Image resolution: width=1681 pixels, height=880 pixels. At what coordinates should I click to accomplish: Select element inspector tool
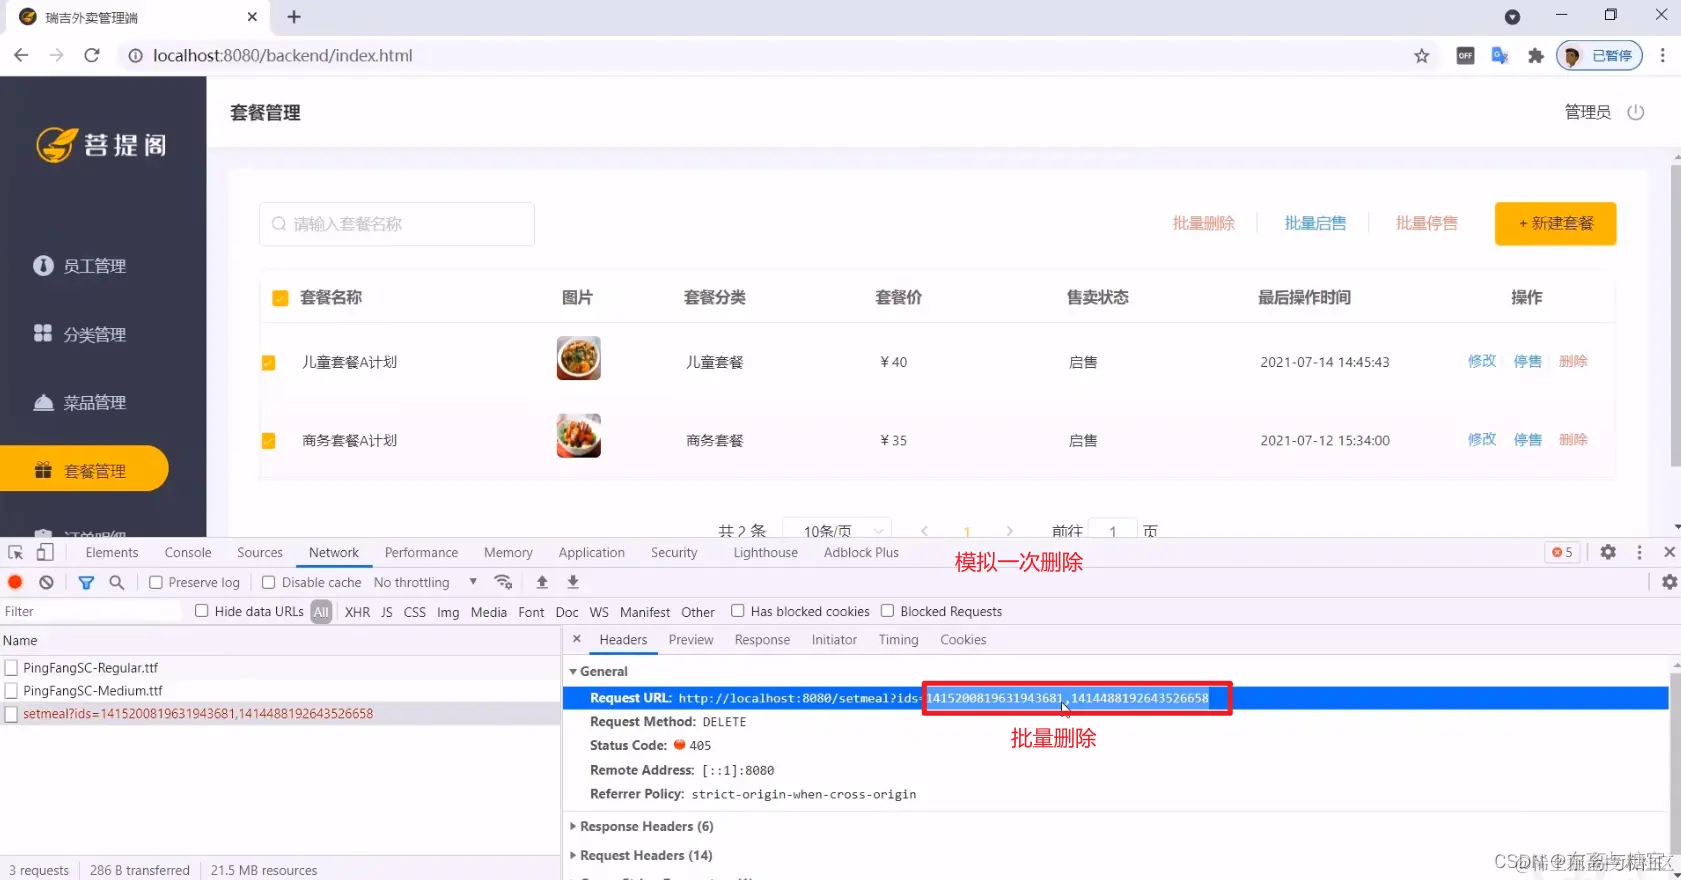(x=16, y=552)
